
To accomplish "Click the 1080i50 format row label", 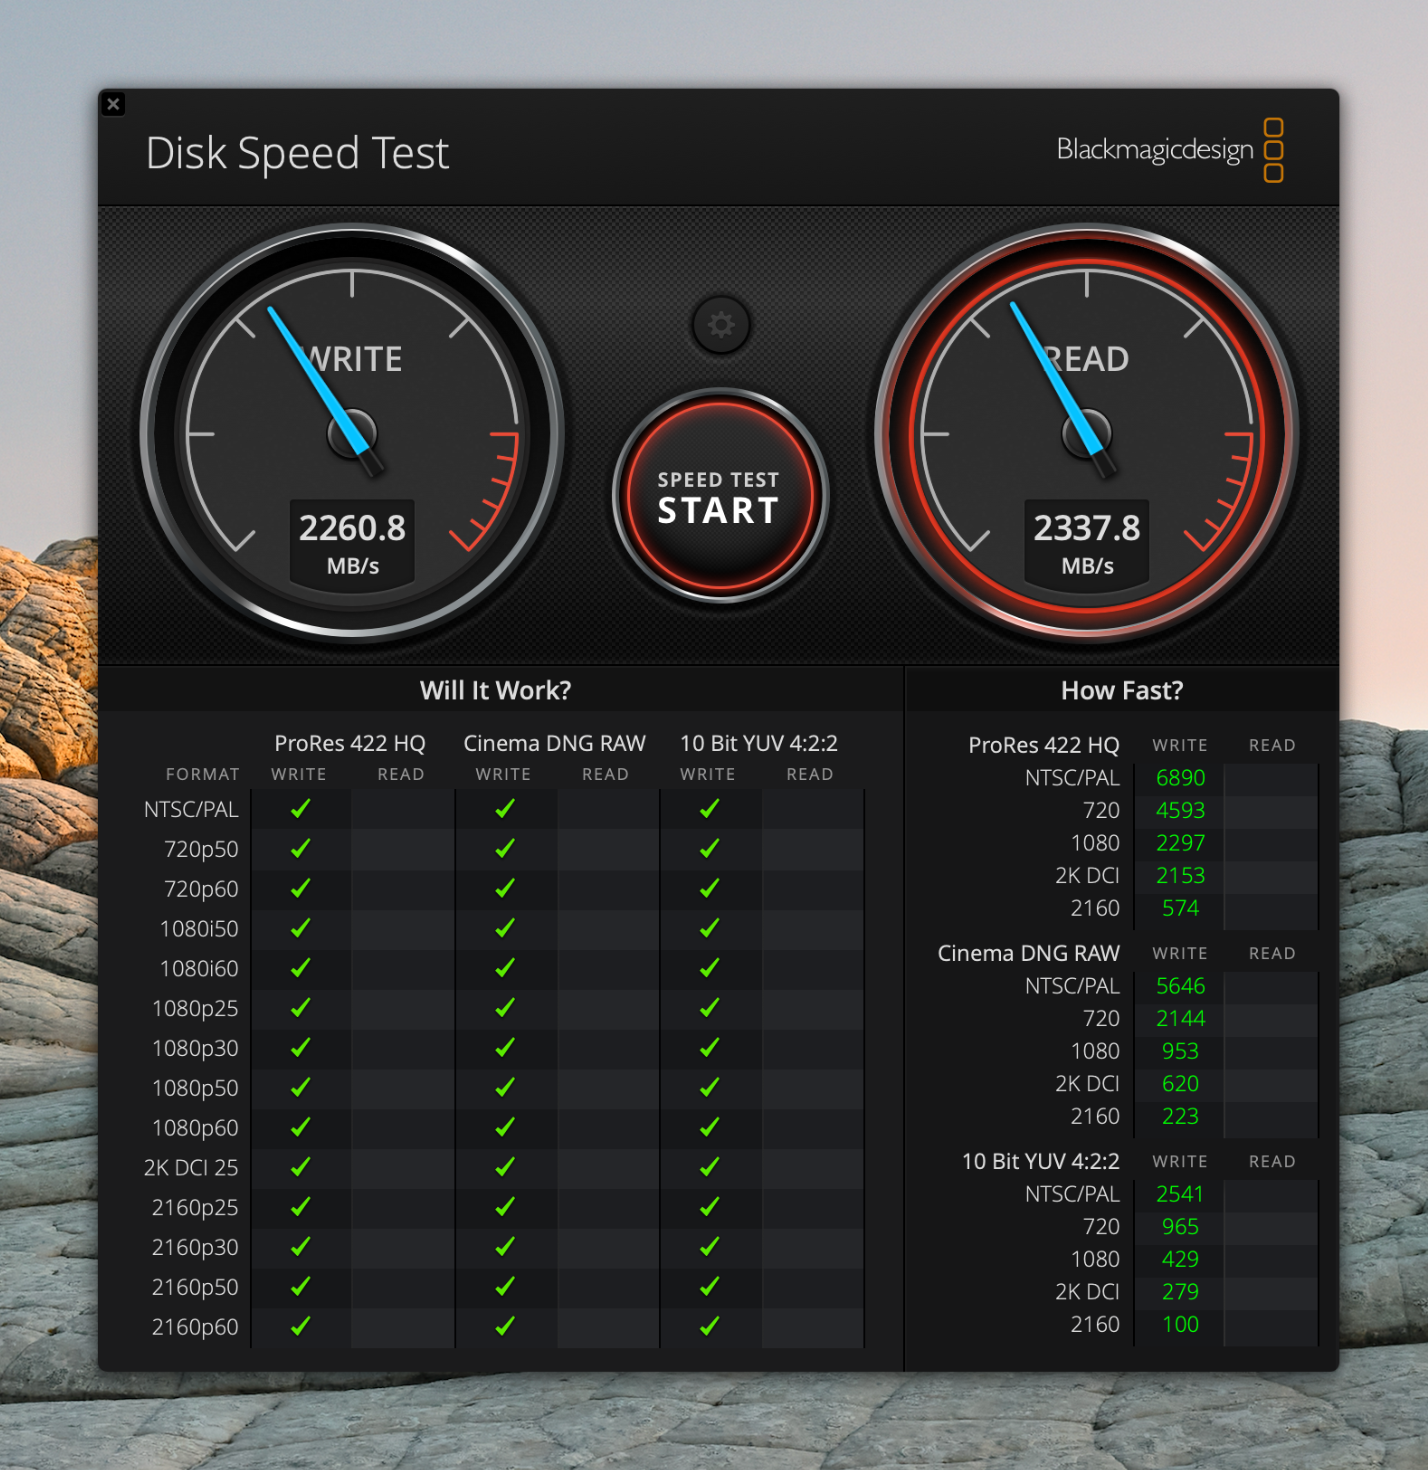I will 199,929.
